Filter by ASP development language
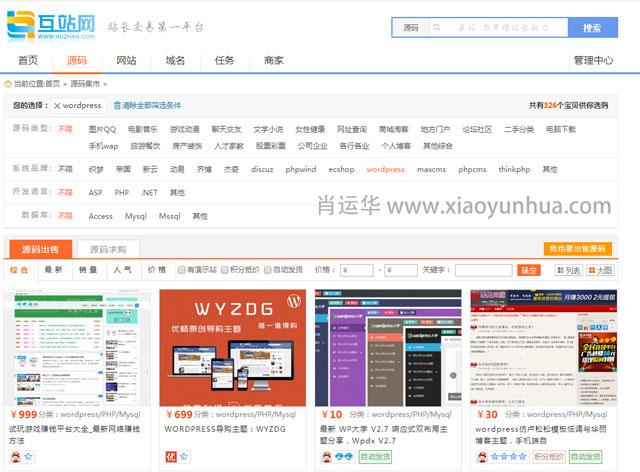 (96, 192)
